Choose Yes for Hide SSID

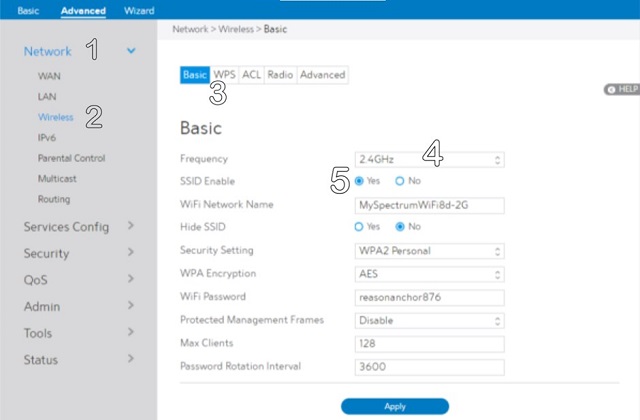click(x=360, y=227)
